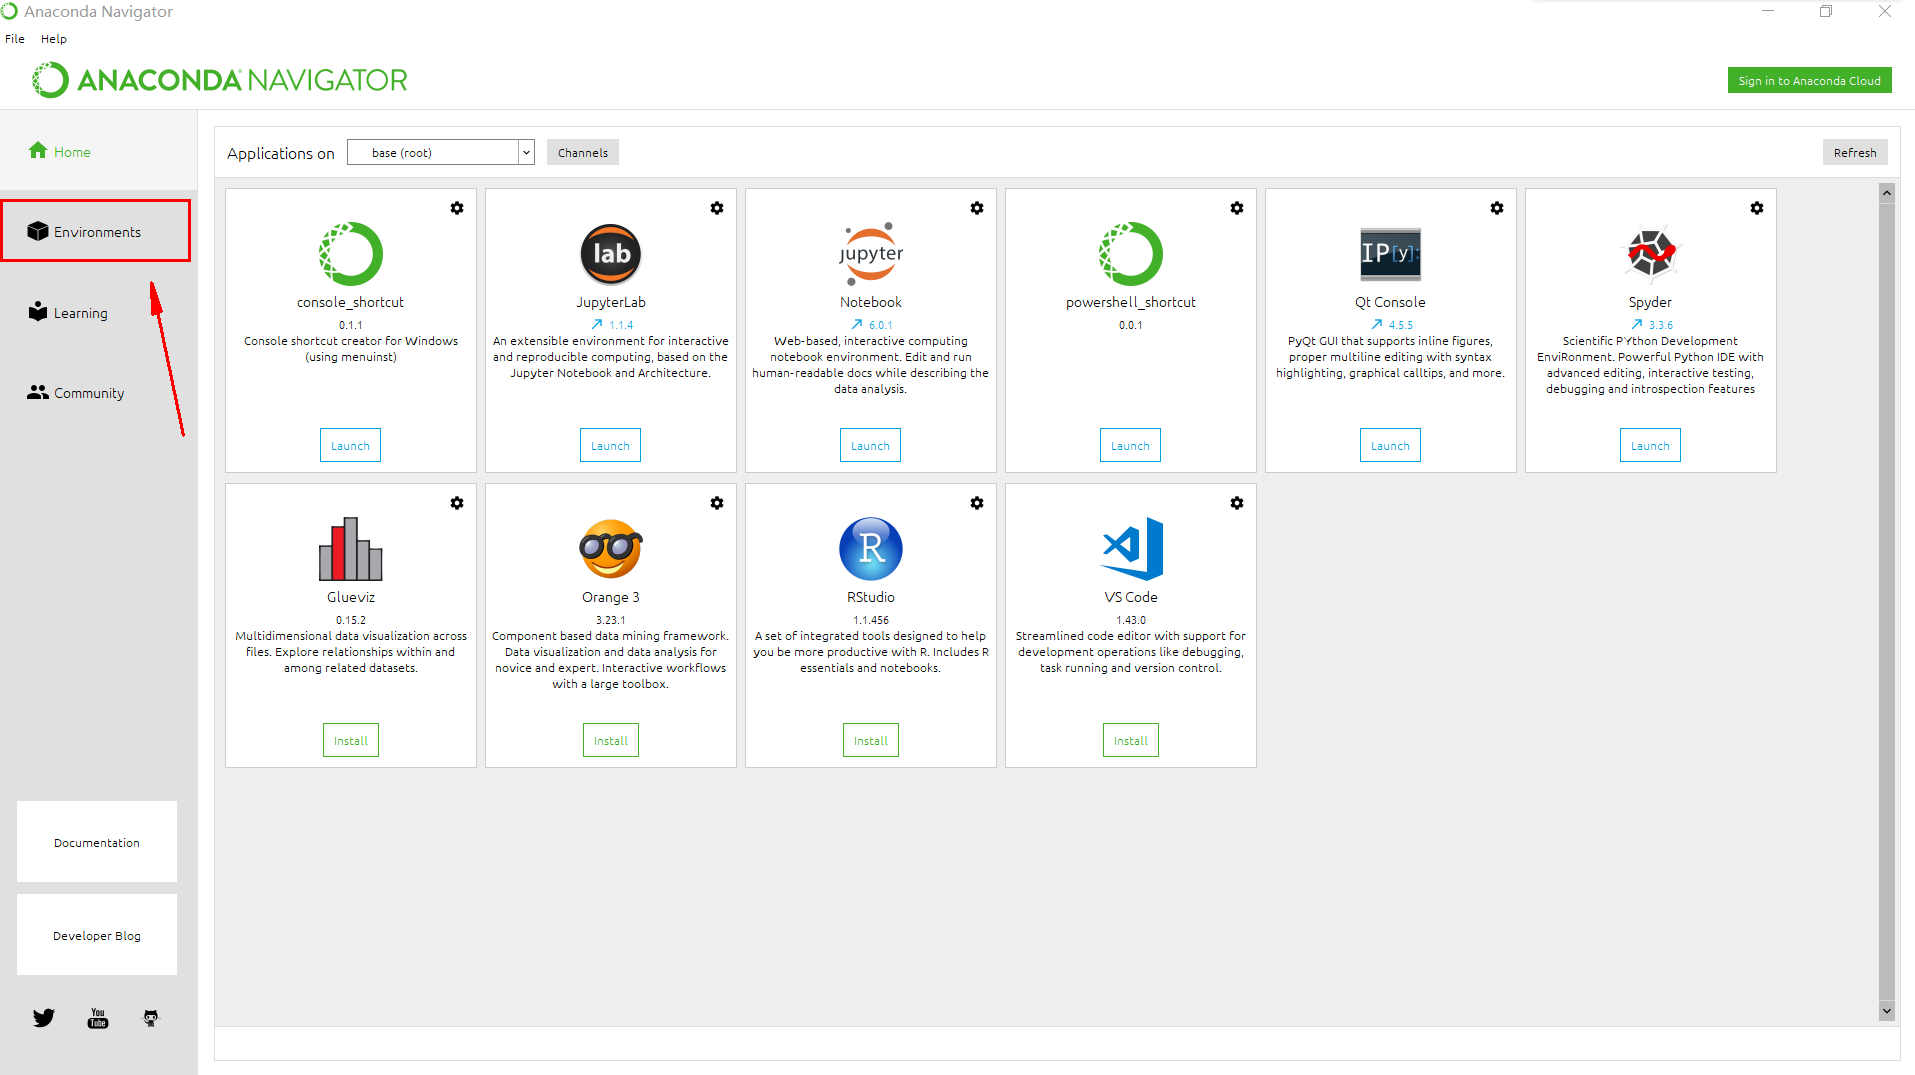
Task: Open settings gear on Spyder card
Action: click(x=1757, y=208)
